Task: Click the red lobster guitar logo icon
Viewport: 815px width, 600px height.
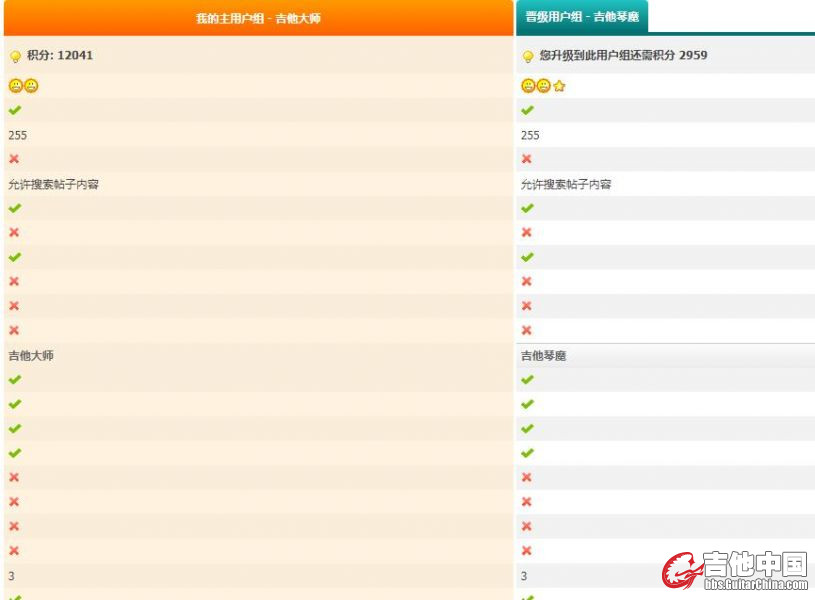Action: pos(681,570)
